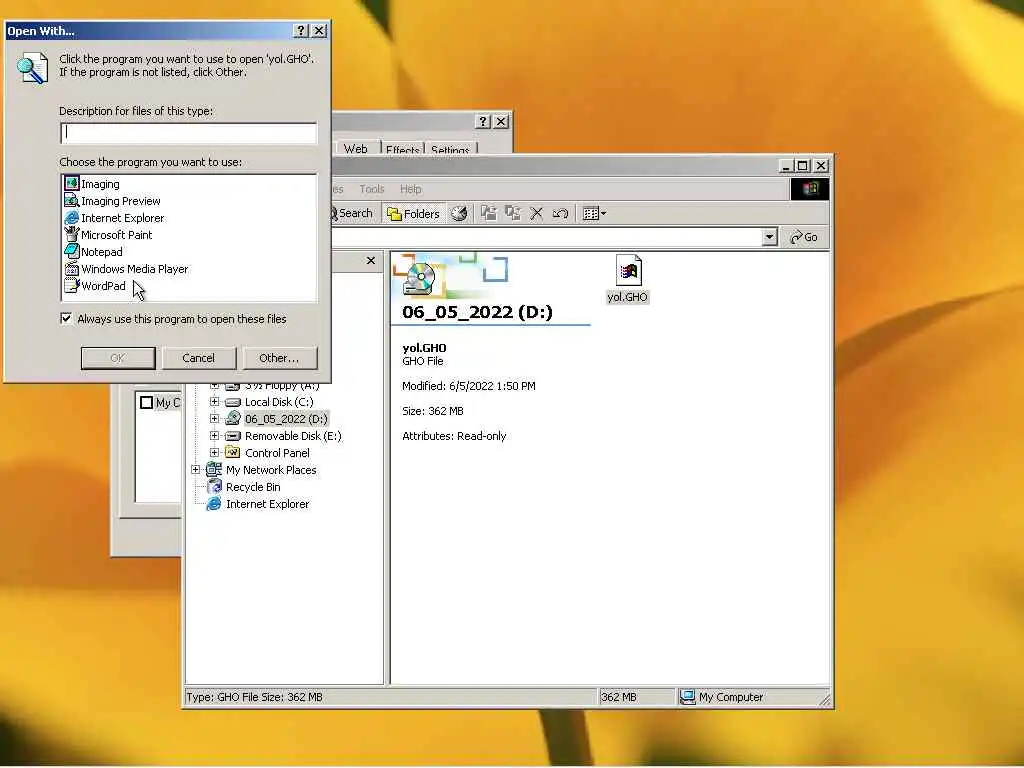1024x768 pixels.
Task: Click 'Type: GHO File Size: 362 MB' status text
Action: [254, 697]
